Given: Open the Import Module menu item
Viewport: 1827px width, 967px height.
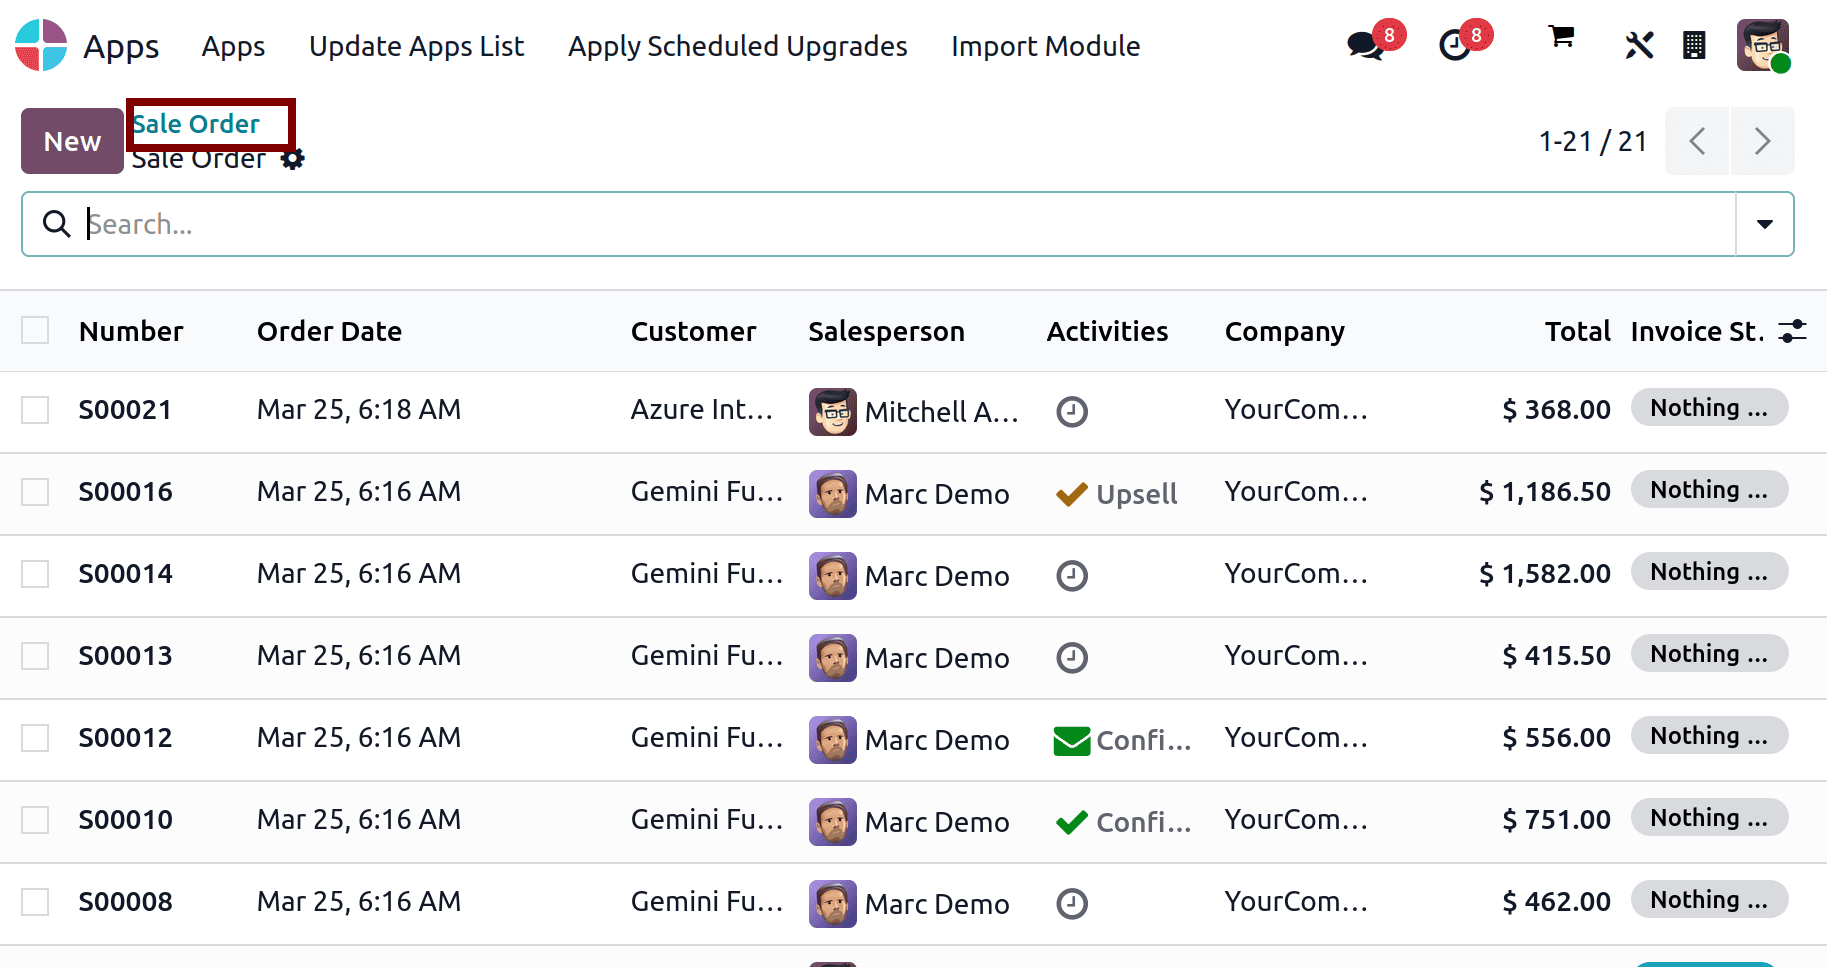Looking at the screenshot, I should [x=1045, y=46].
